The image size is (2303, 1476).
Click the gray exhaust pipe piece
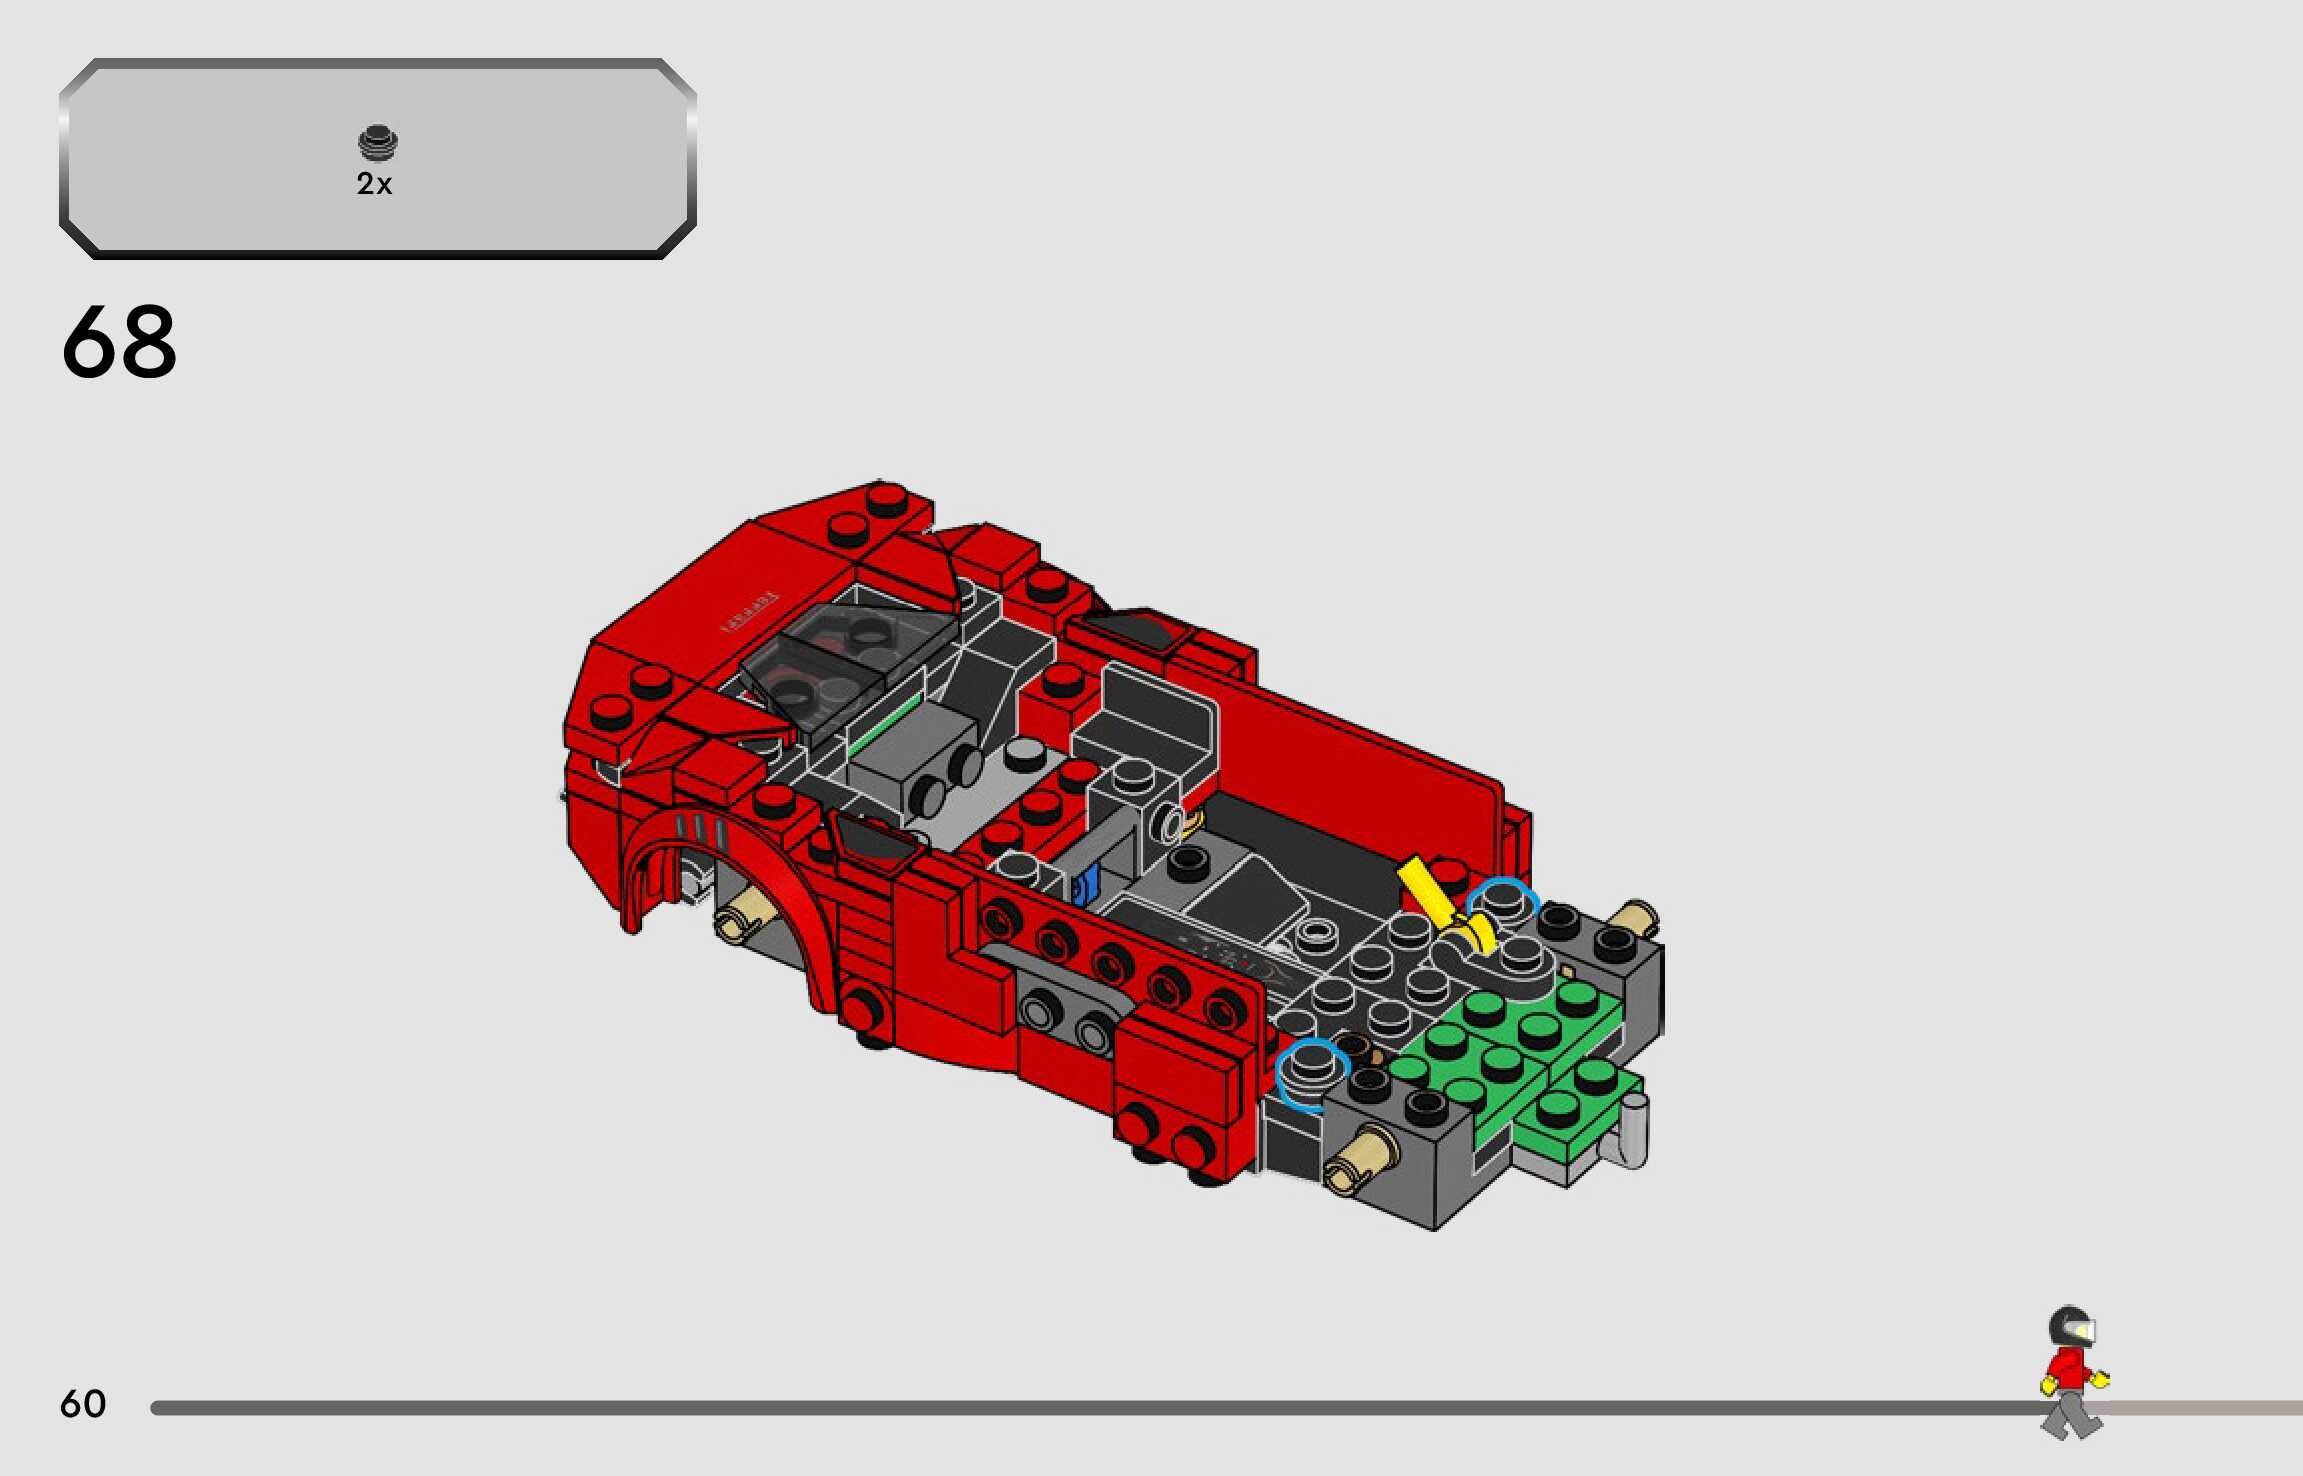coord(1631,1132)
